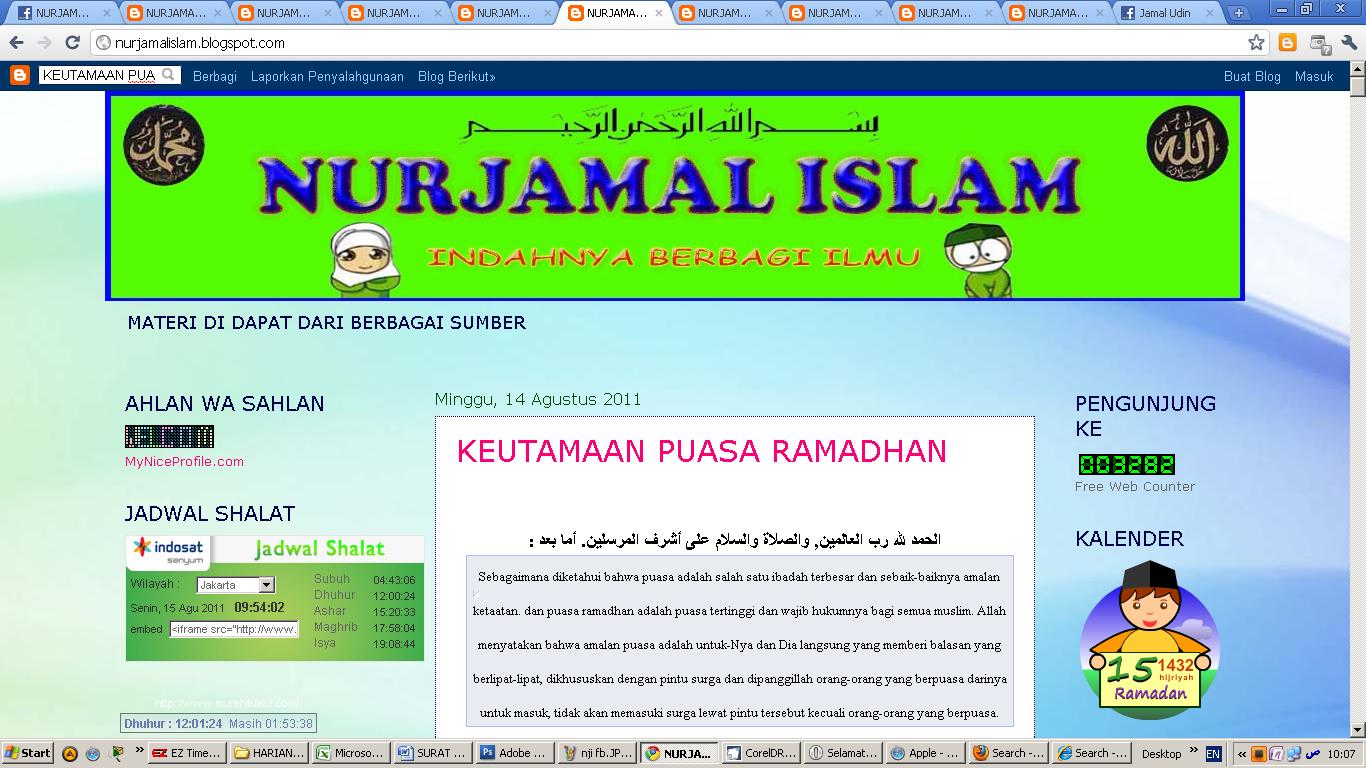Toggle the hidden icons tray expander on taskbar
This screenshot has width=1366, height=768.
tap(1240, 753)
